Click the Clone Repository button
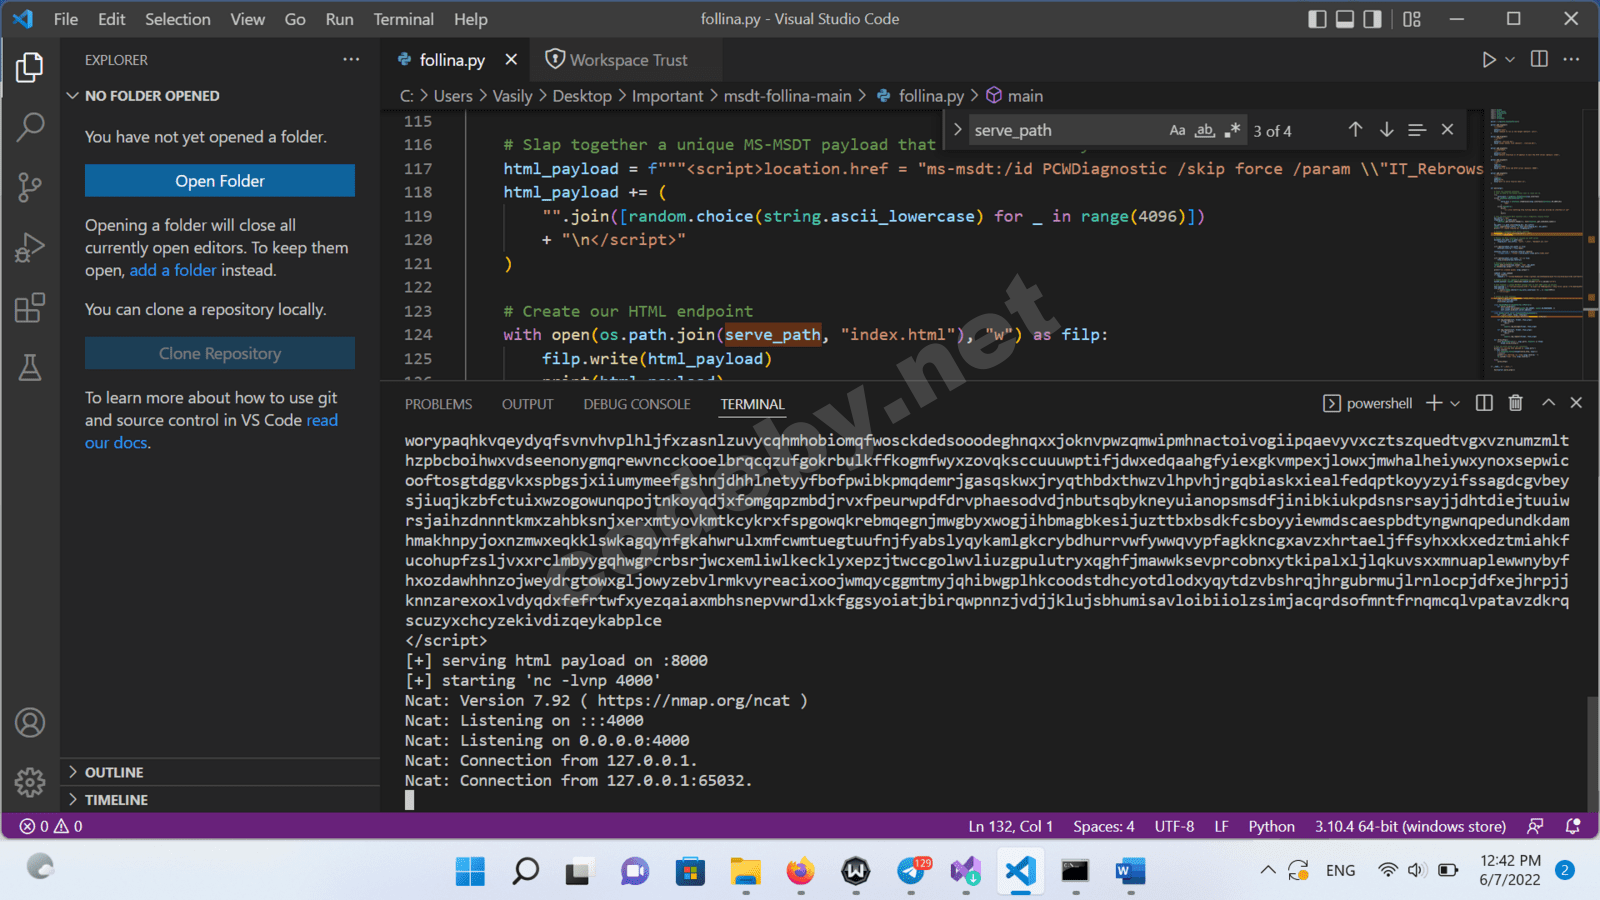Image resolution: width=1600 pixels, height=900 pixels. [220, 353]
